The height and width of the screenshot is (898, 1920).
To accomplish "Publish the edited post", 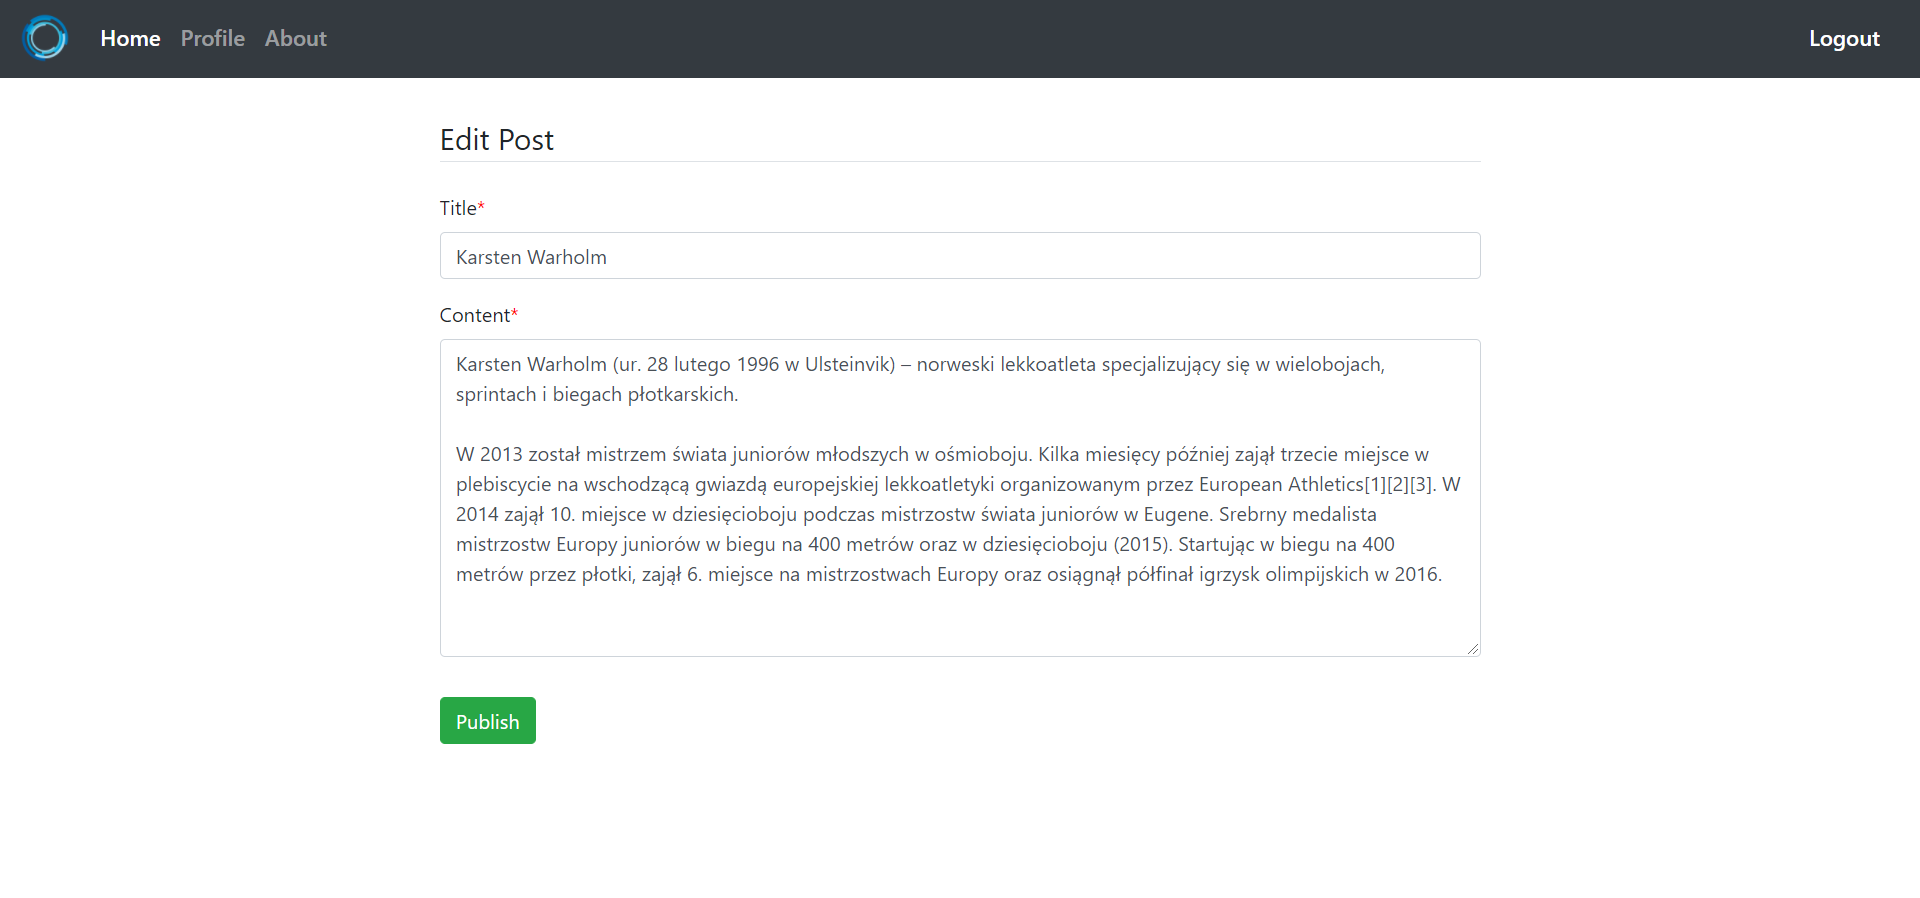I will (488, 721).
